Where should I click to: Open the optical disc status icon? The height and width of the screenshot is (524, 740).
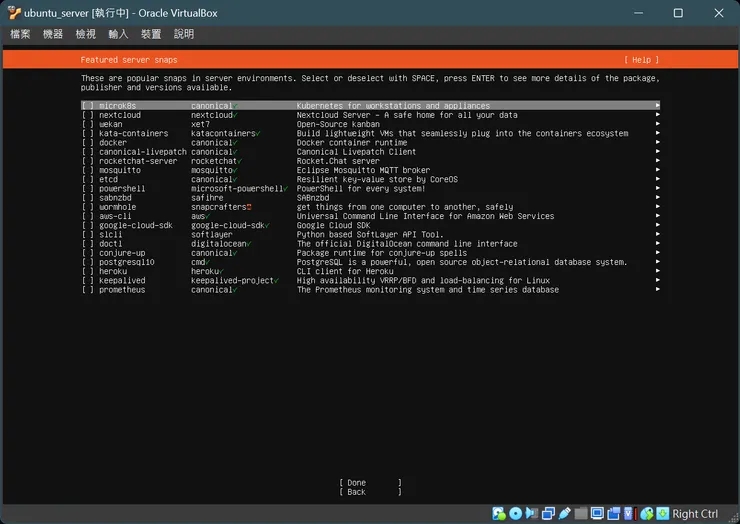tap(516, 514)
